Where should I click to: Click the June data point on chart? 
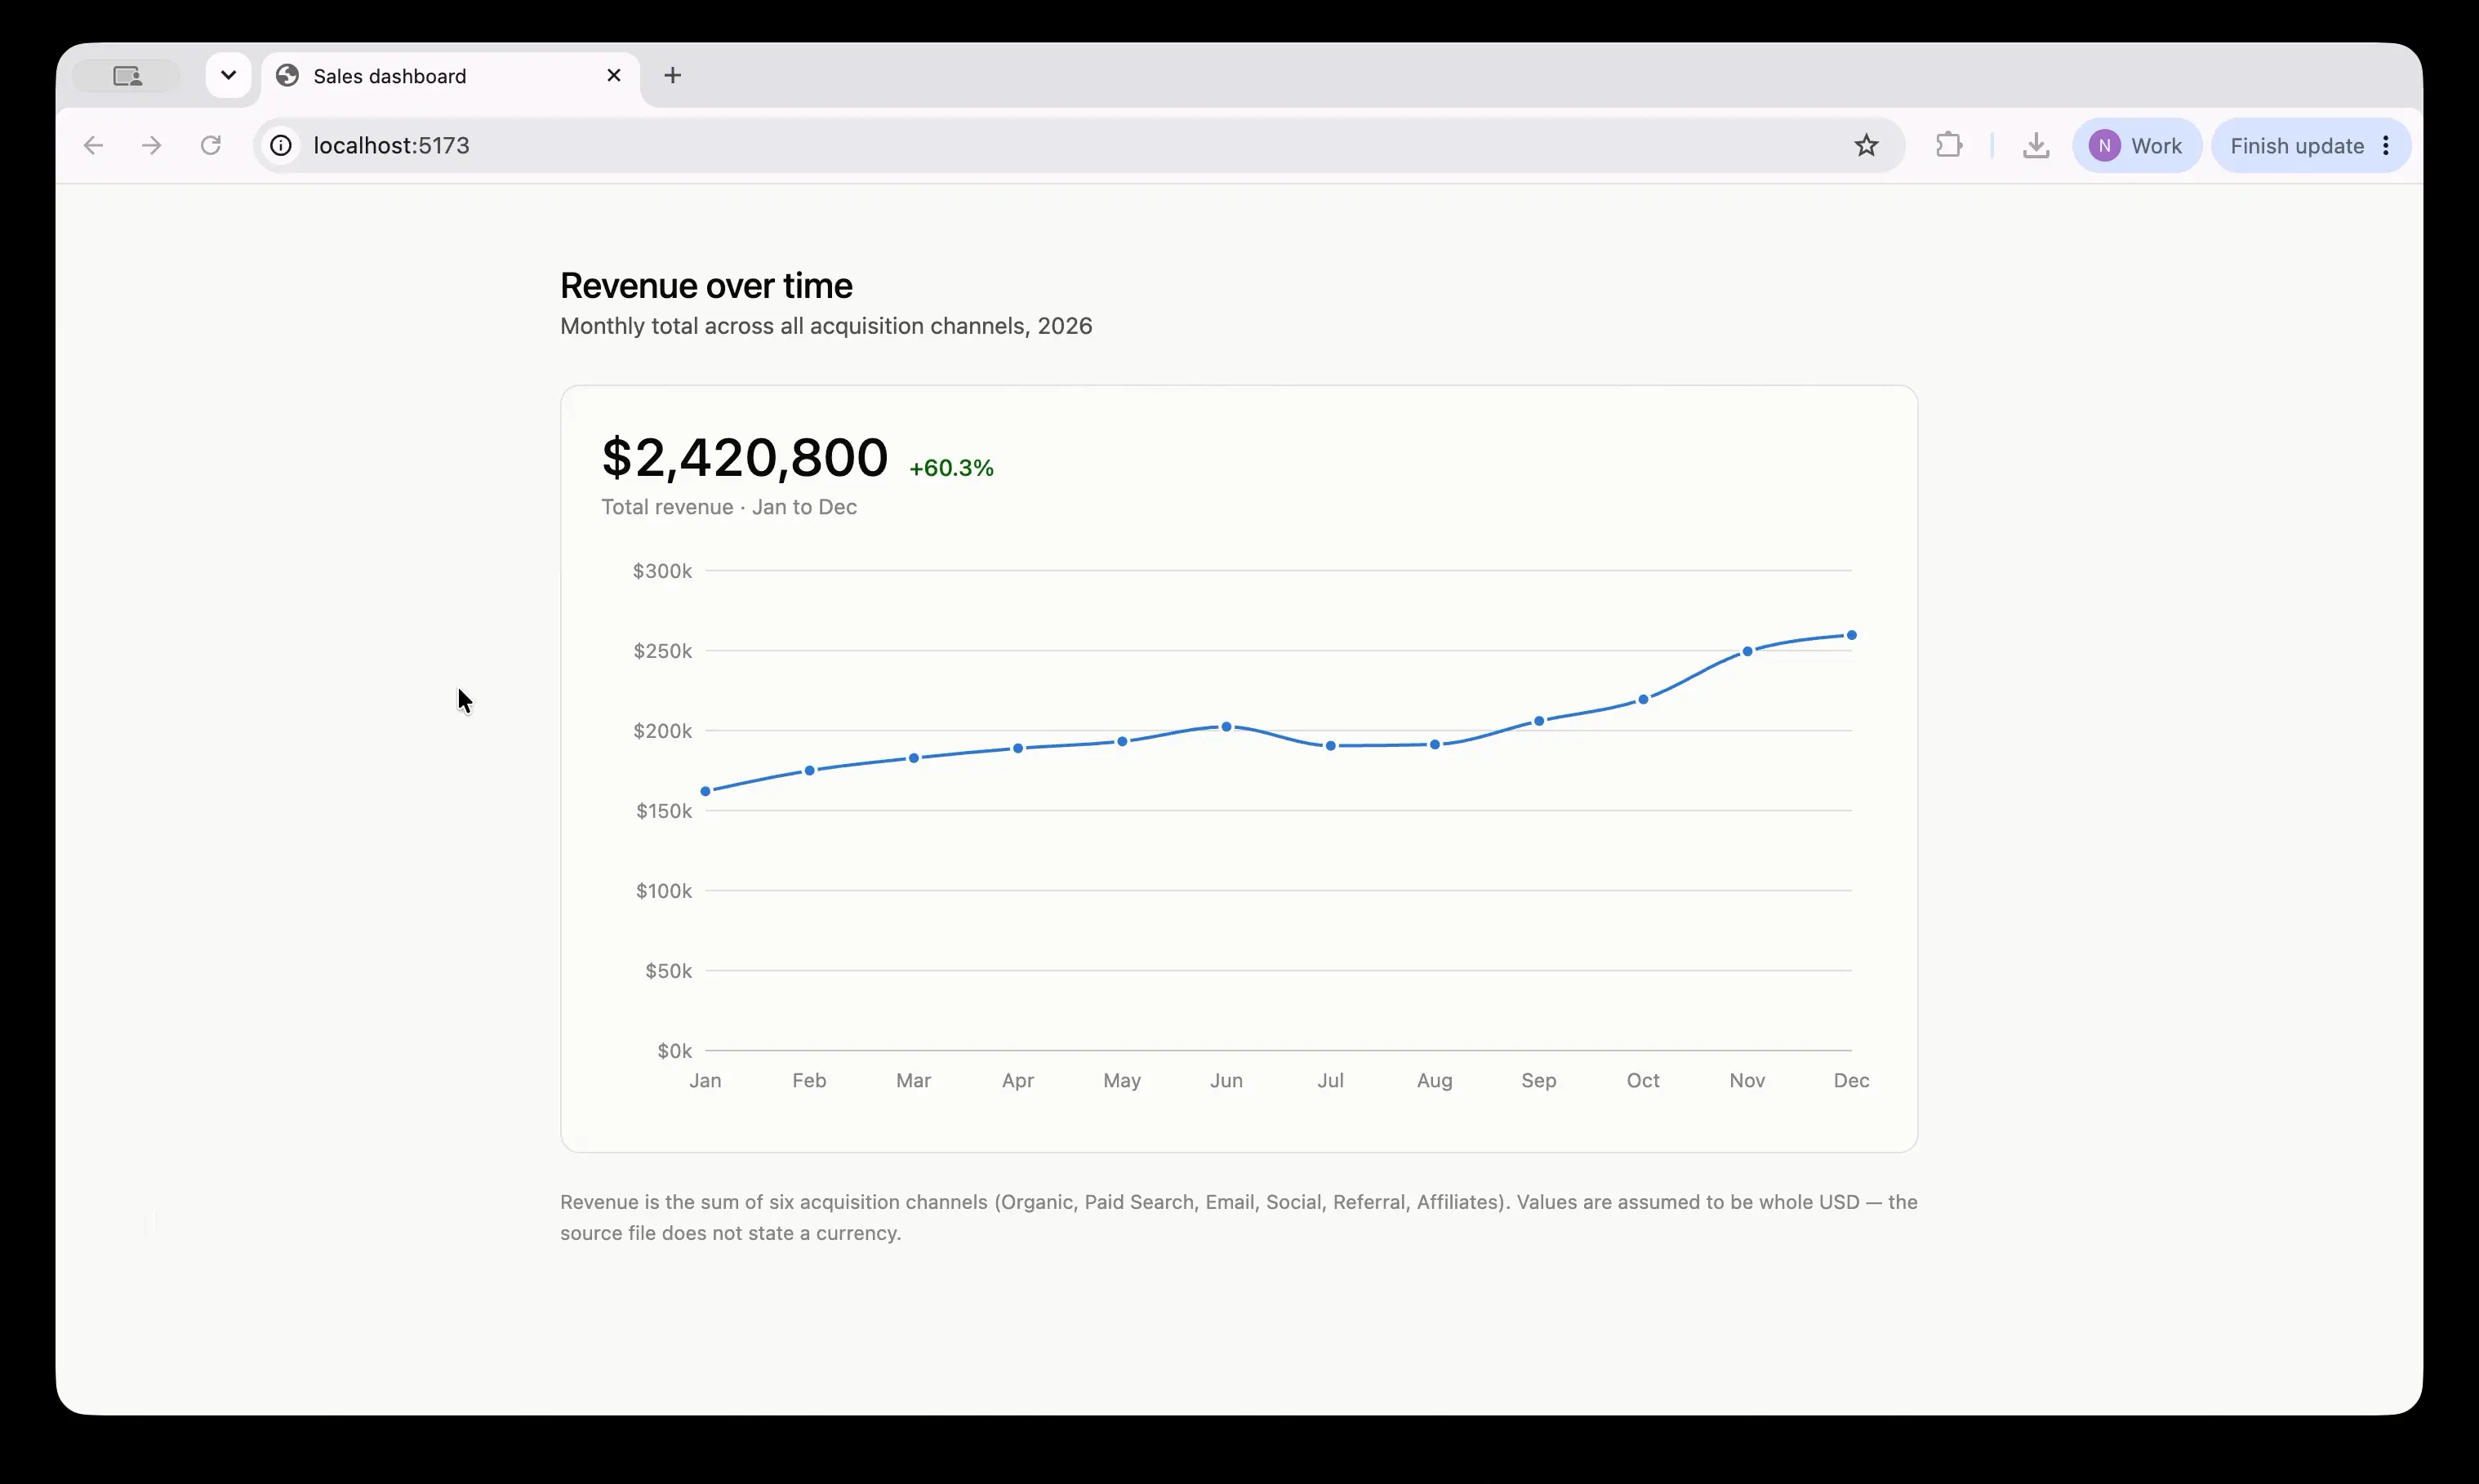point(1226,727)
